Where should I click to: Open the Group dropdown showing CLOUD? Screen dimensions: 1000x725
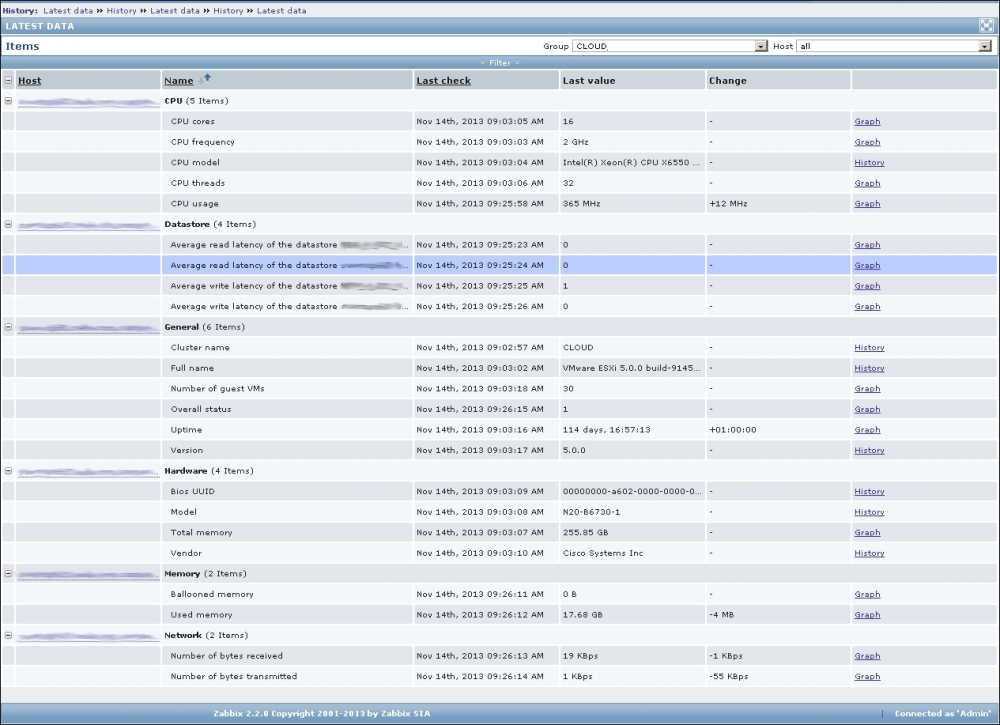pyautogui.click(x=761, y=46)
